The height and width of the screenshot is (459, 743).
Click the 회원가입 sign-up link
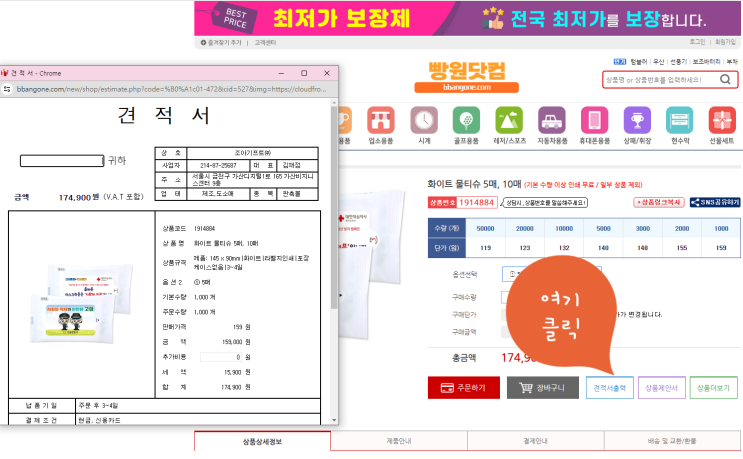point(725,42)
